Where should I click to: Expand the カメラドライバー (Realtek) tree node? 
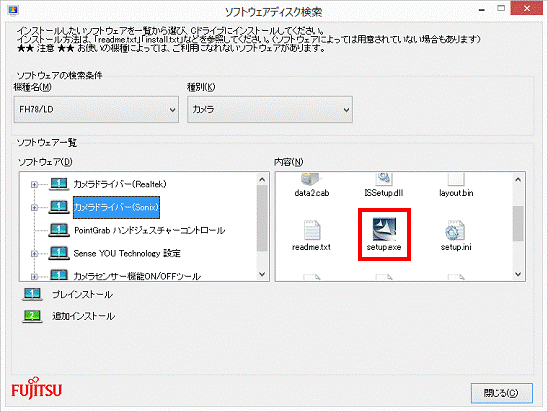pyautogui.click(x=34, y=184)
